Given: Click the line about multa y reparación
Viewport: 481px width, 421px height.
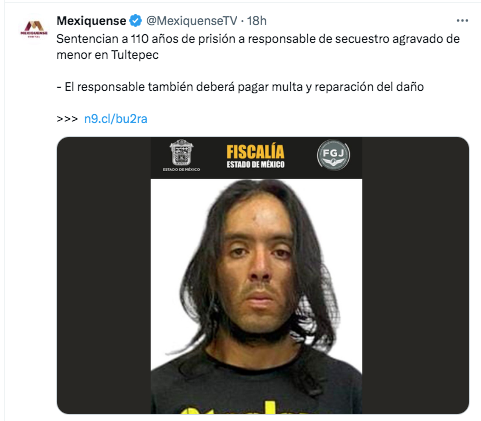Looking at the screenshot, I should 240,87.
